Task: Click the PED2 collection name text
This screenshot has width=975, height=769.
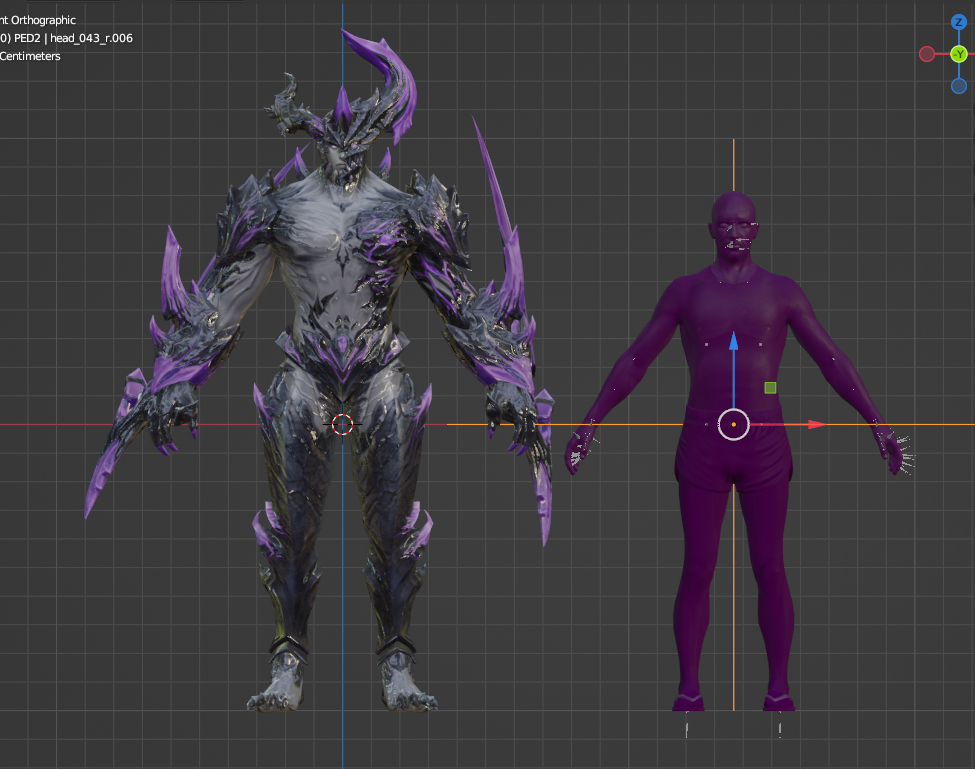Action: tap(30, 38)
